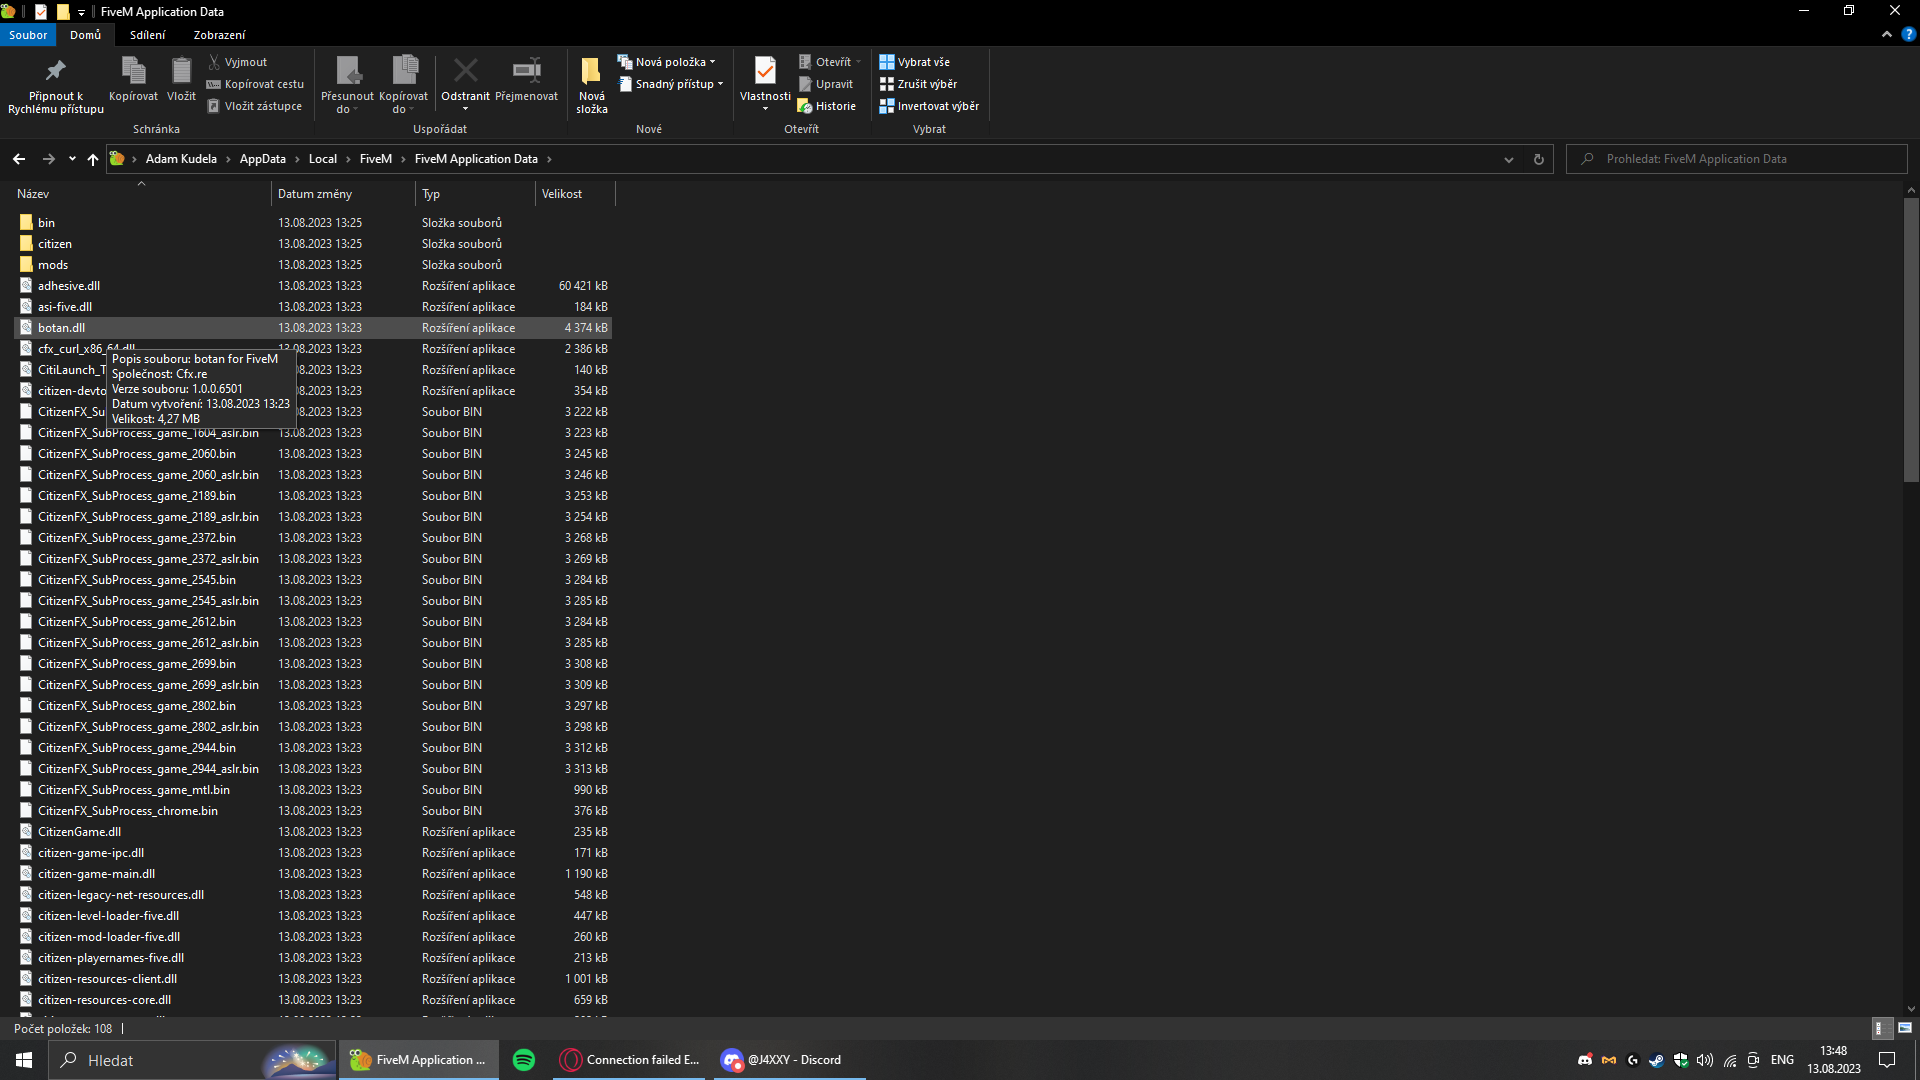Screen dimensions: 1920x1080
Task: Click AppData in breadcrumb path
Action: [x=262, y=159]
